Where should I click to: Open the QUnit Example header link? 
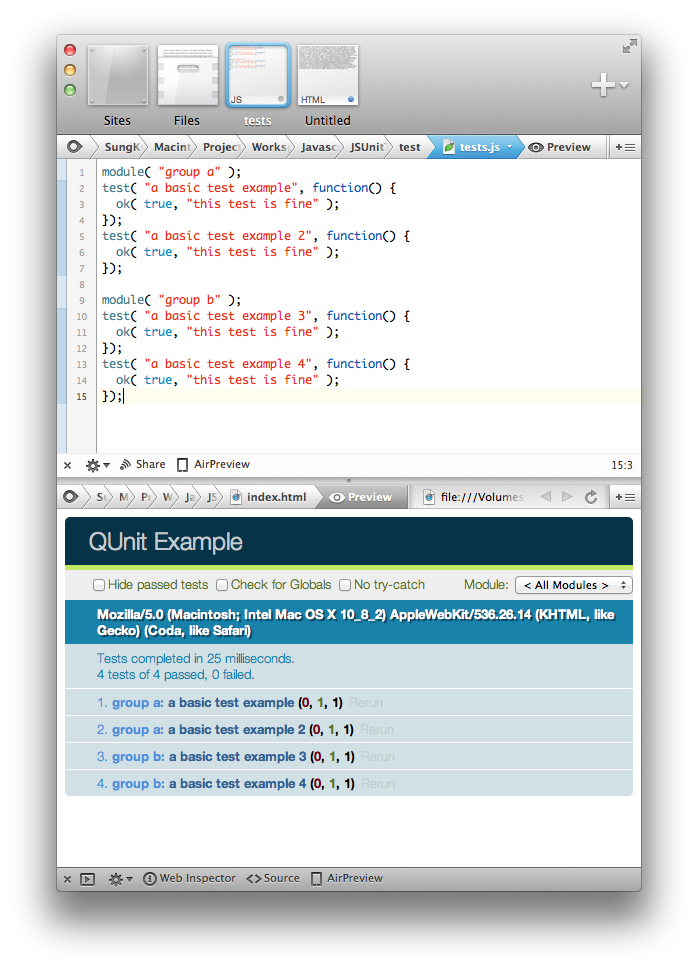point(165,541)
